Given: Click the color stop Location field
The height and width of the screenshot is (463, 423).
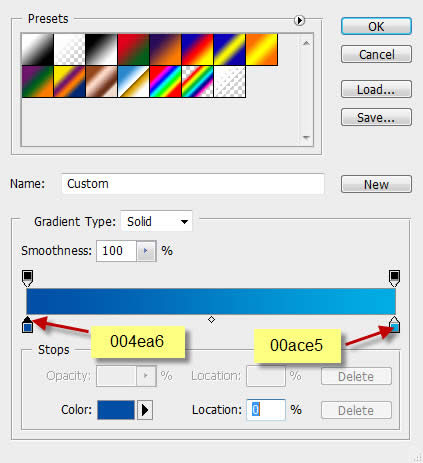Looking at the screenshot, I should 266,410.
